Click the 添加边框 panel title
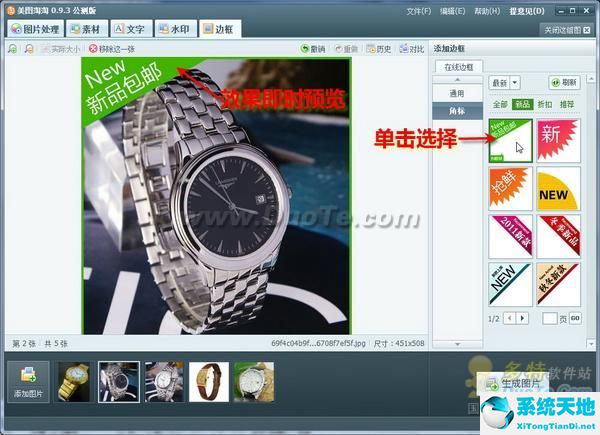Image resolution: width=600 pixels, height=435 pixels. coord(449,49)
